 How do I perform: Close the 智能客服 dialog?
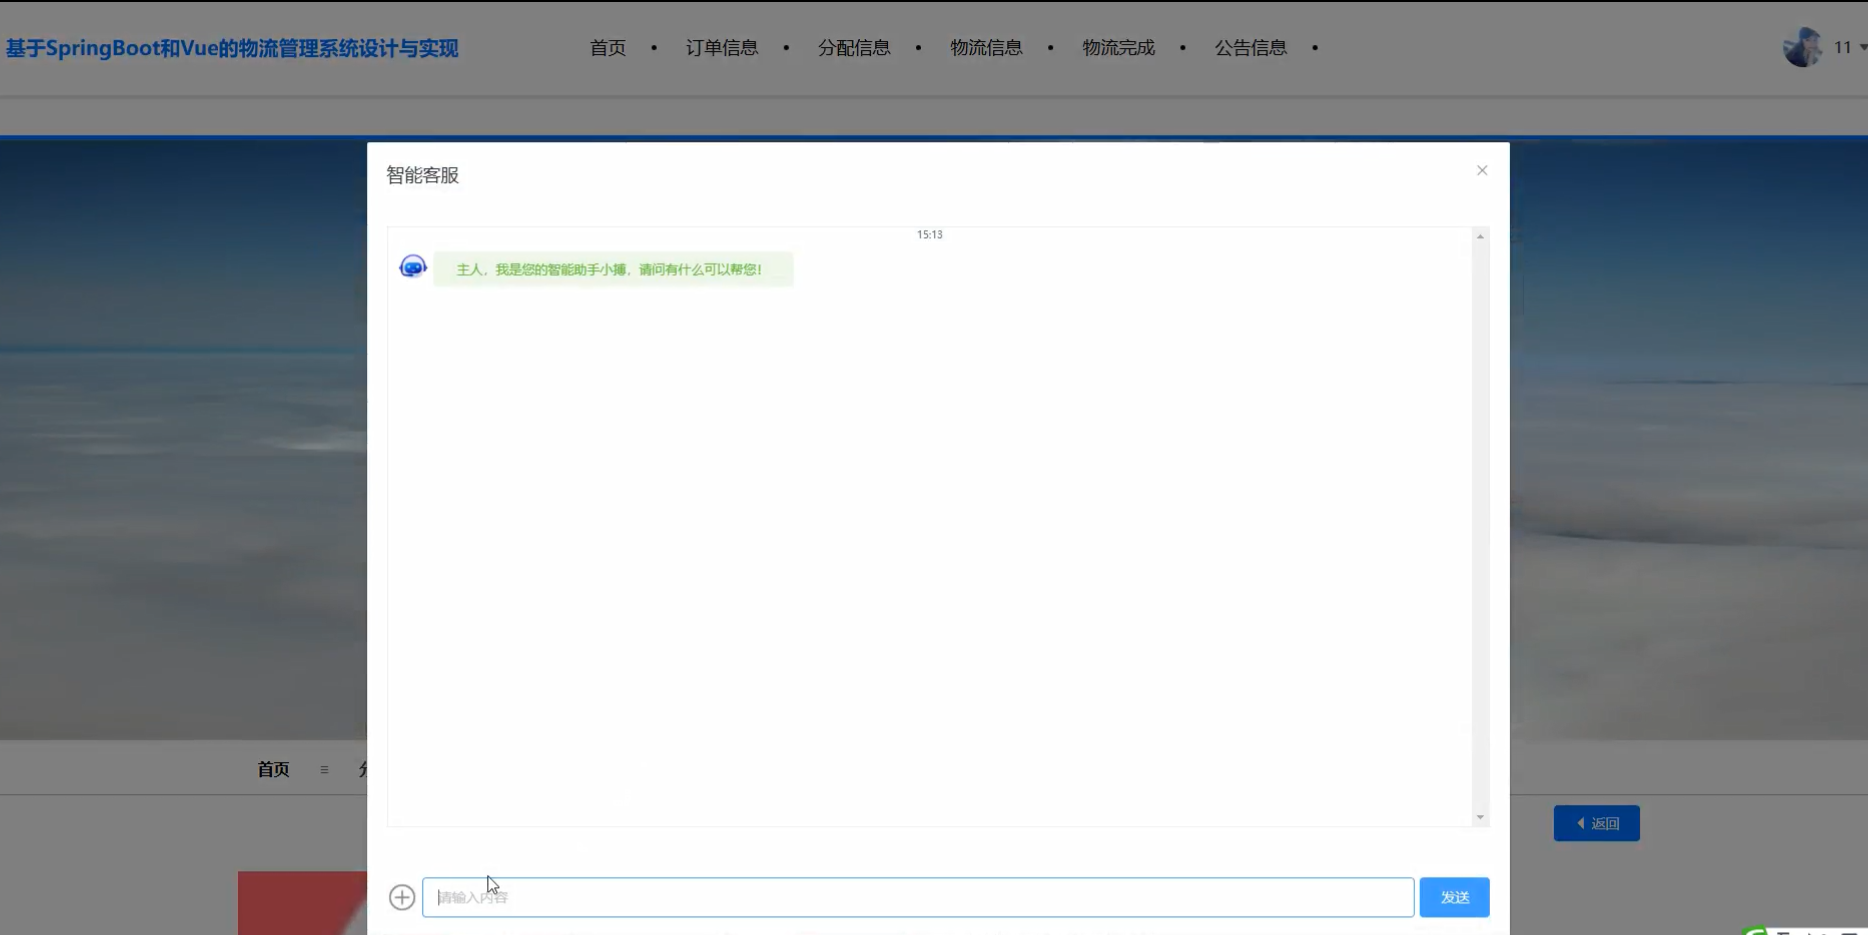1481,170
